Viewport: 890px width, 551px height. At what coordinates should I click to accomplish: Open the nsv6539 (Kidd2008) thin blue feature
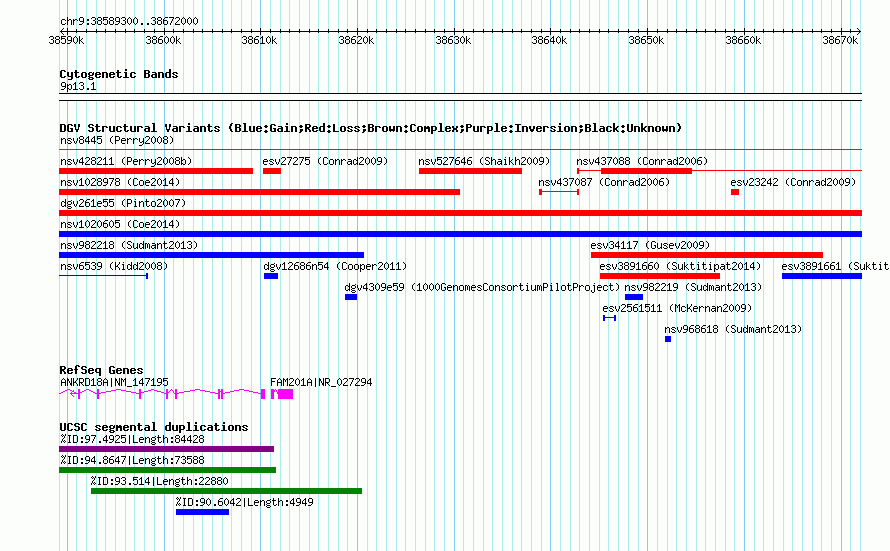pos(103,276)
